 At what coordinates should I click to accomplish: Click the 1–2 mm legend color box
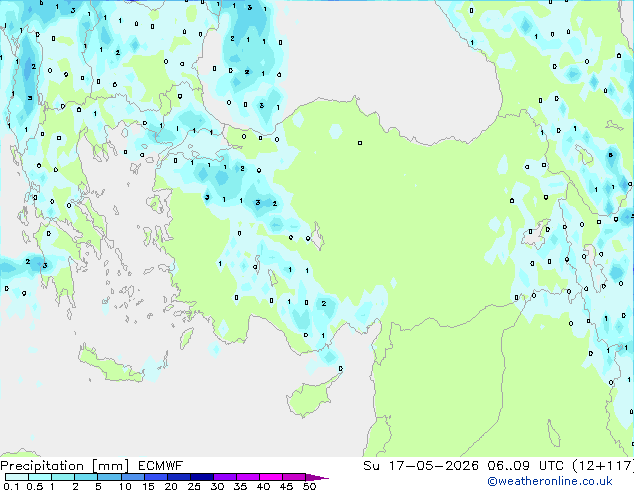63,477
